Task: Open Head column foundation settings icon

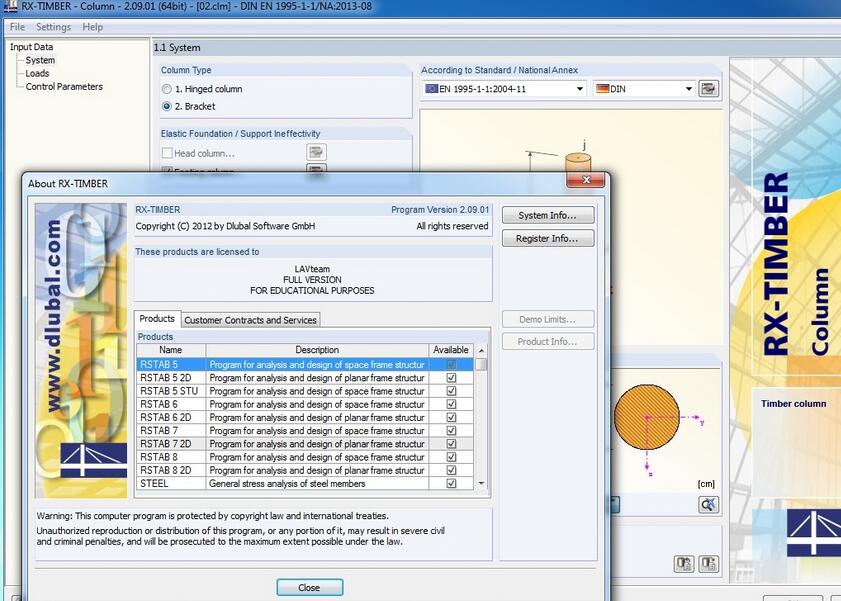Action: 316,152
